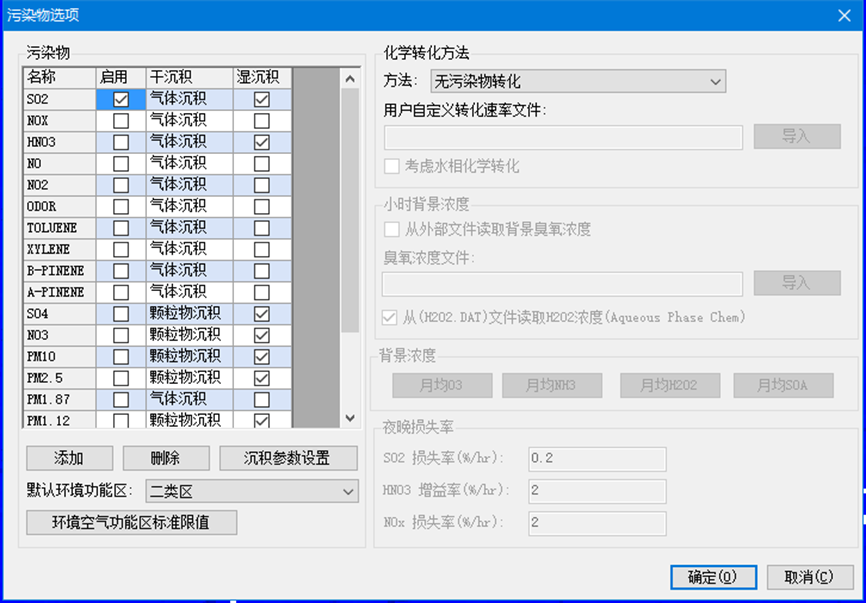Open the chemical transformation method dropdown
866x603 pixels.
(578, 81)
